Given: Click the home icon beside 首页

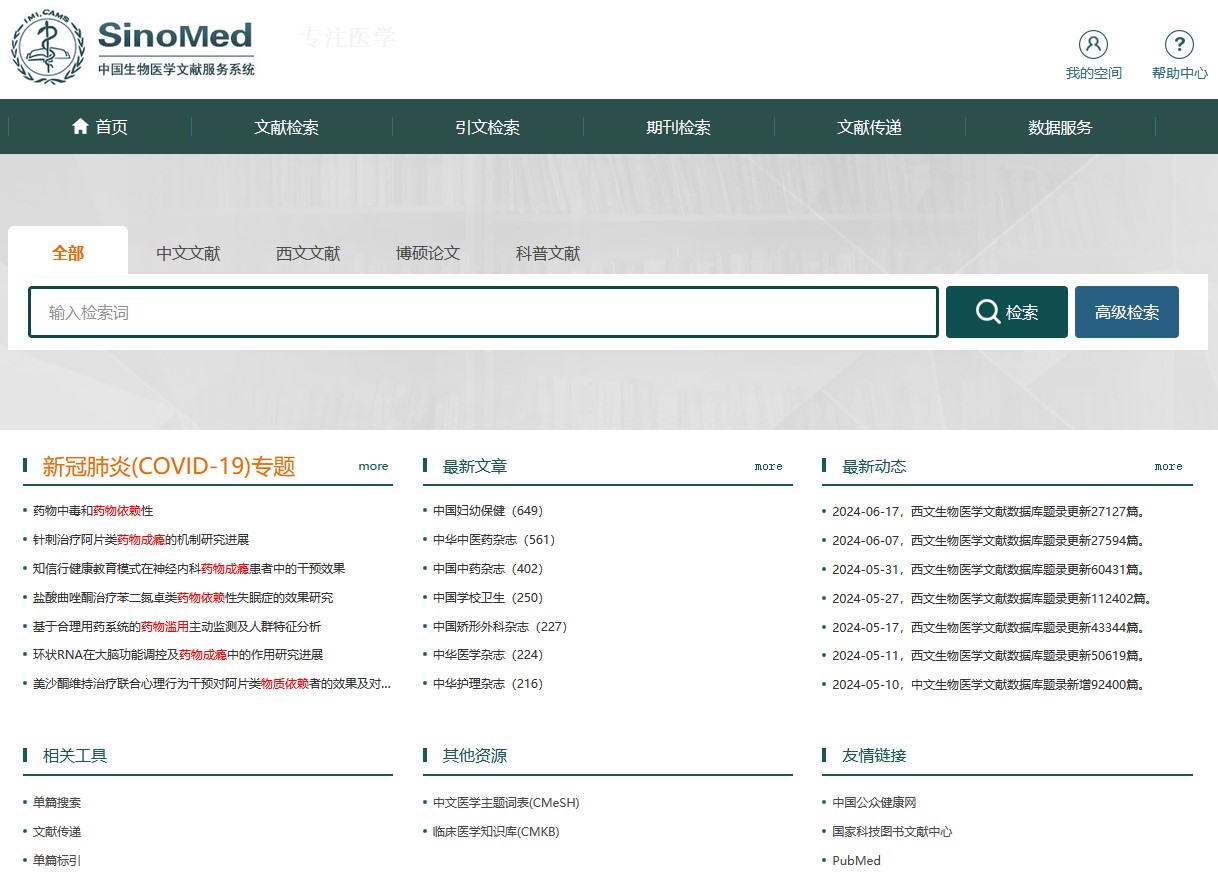Looking at the screenshot, I should [81, 126].
